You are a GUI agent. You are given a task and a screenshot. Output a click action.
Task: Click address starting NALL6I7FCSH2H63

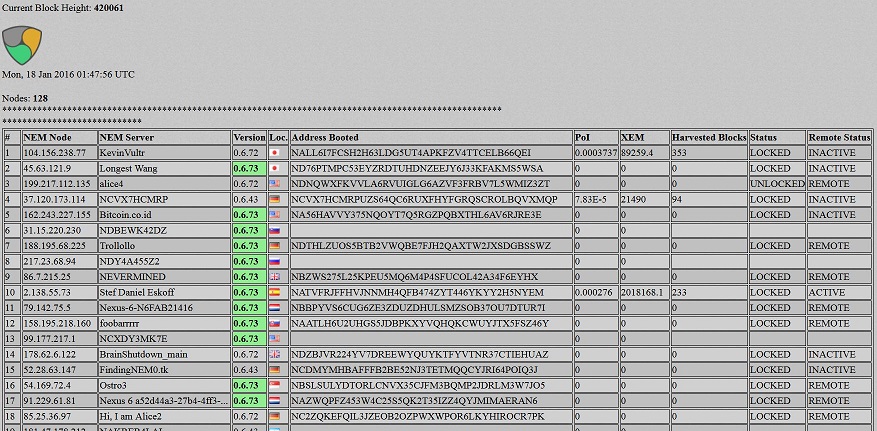point(411,153)
